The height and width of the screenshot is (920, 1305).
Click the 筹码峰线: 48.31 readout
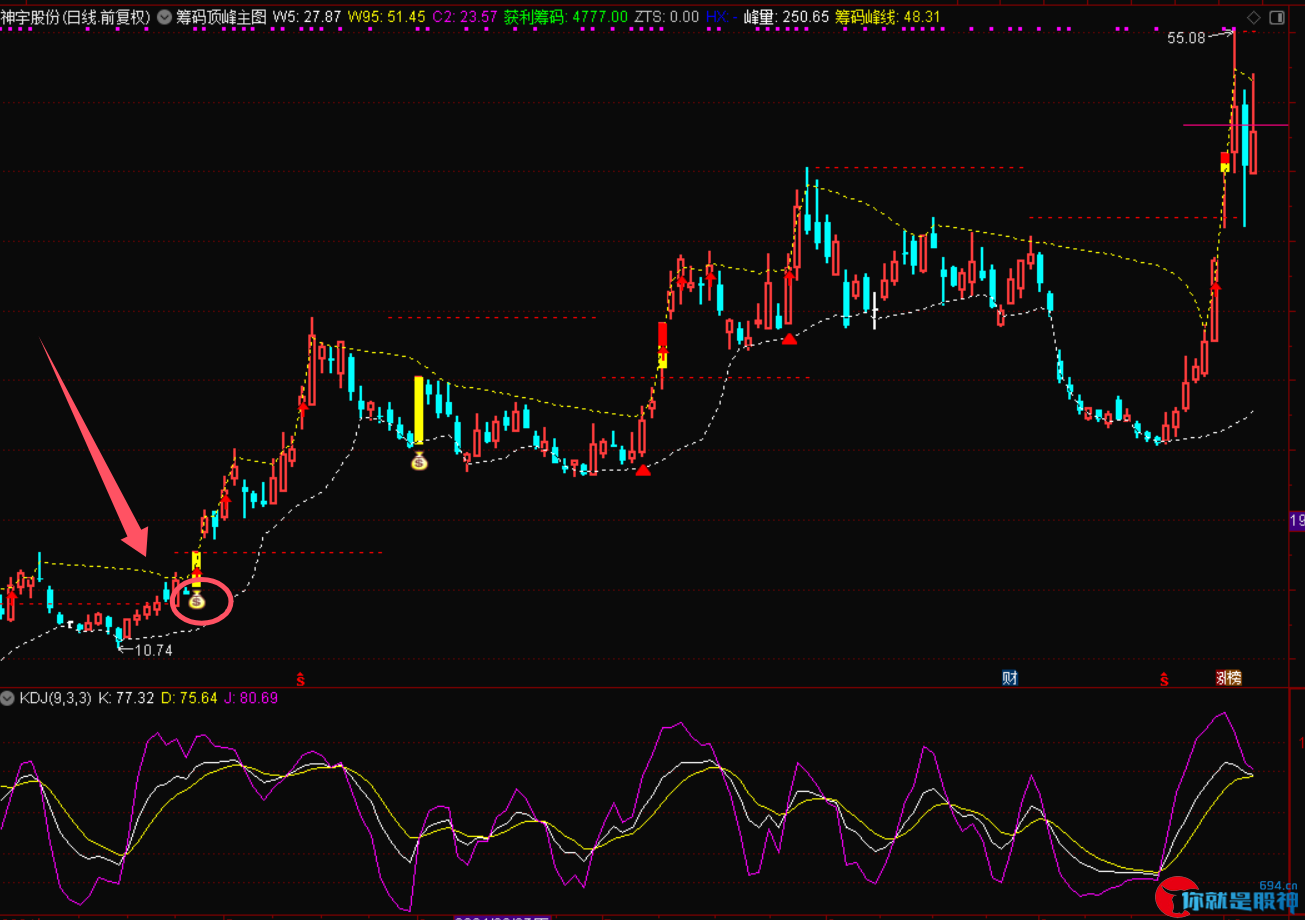point(888,17)
